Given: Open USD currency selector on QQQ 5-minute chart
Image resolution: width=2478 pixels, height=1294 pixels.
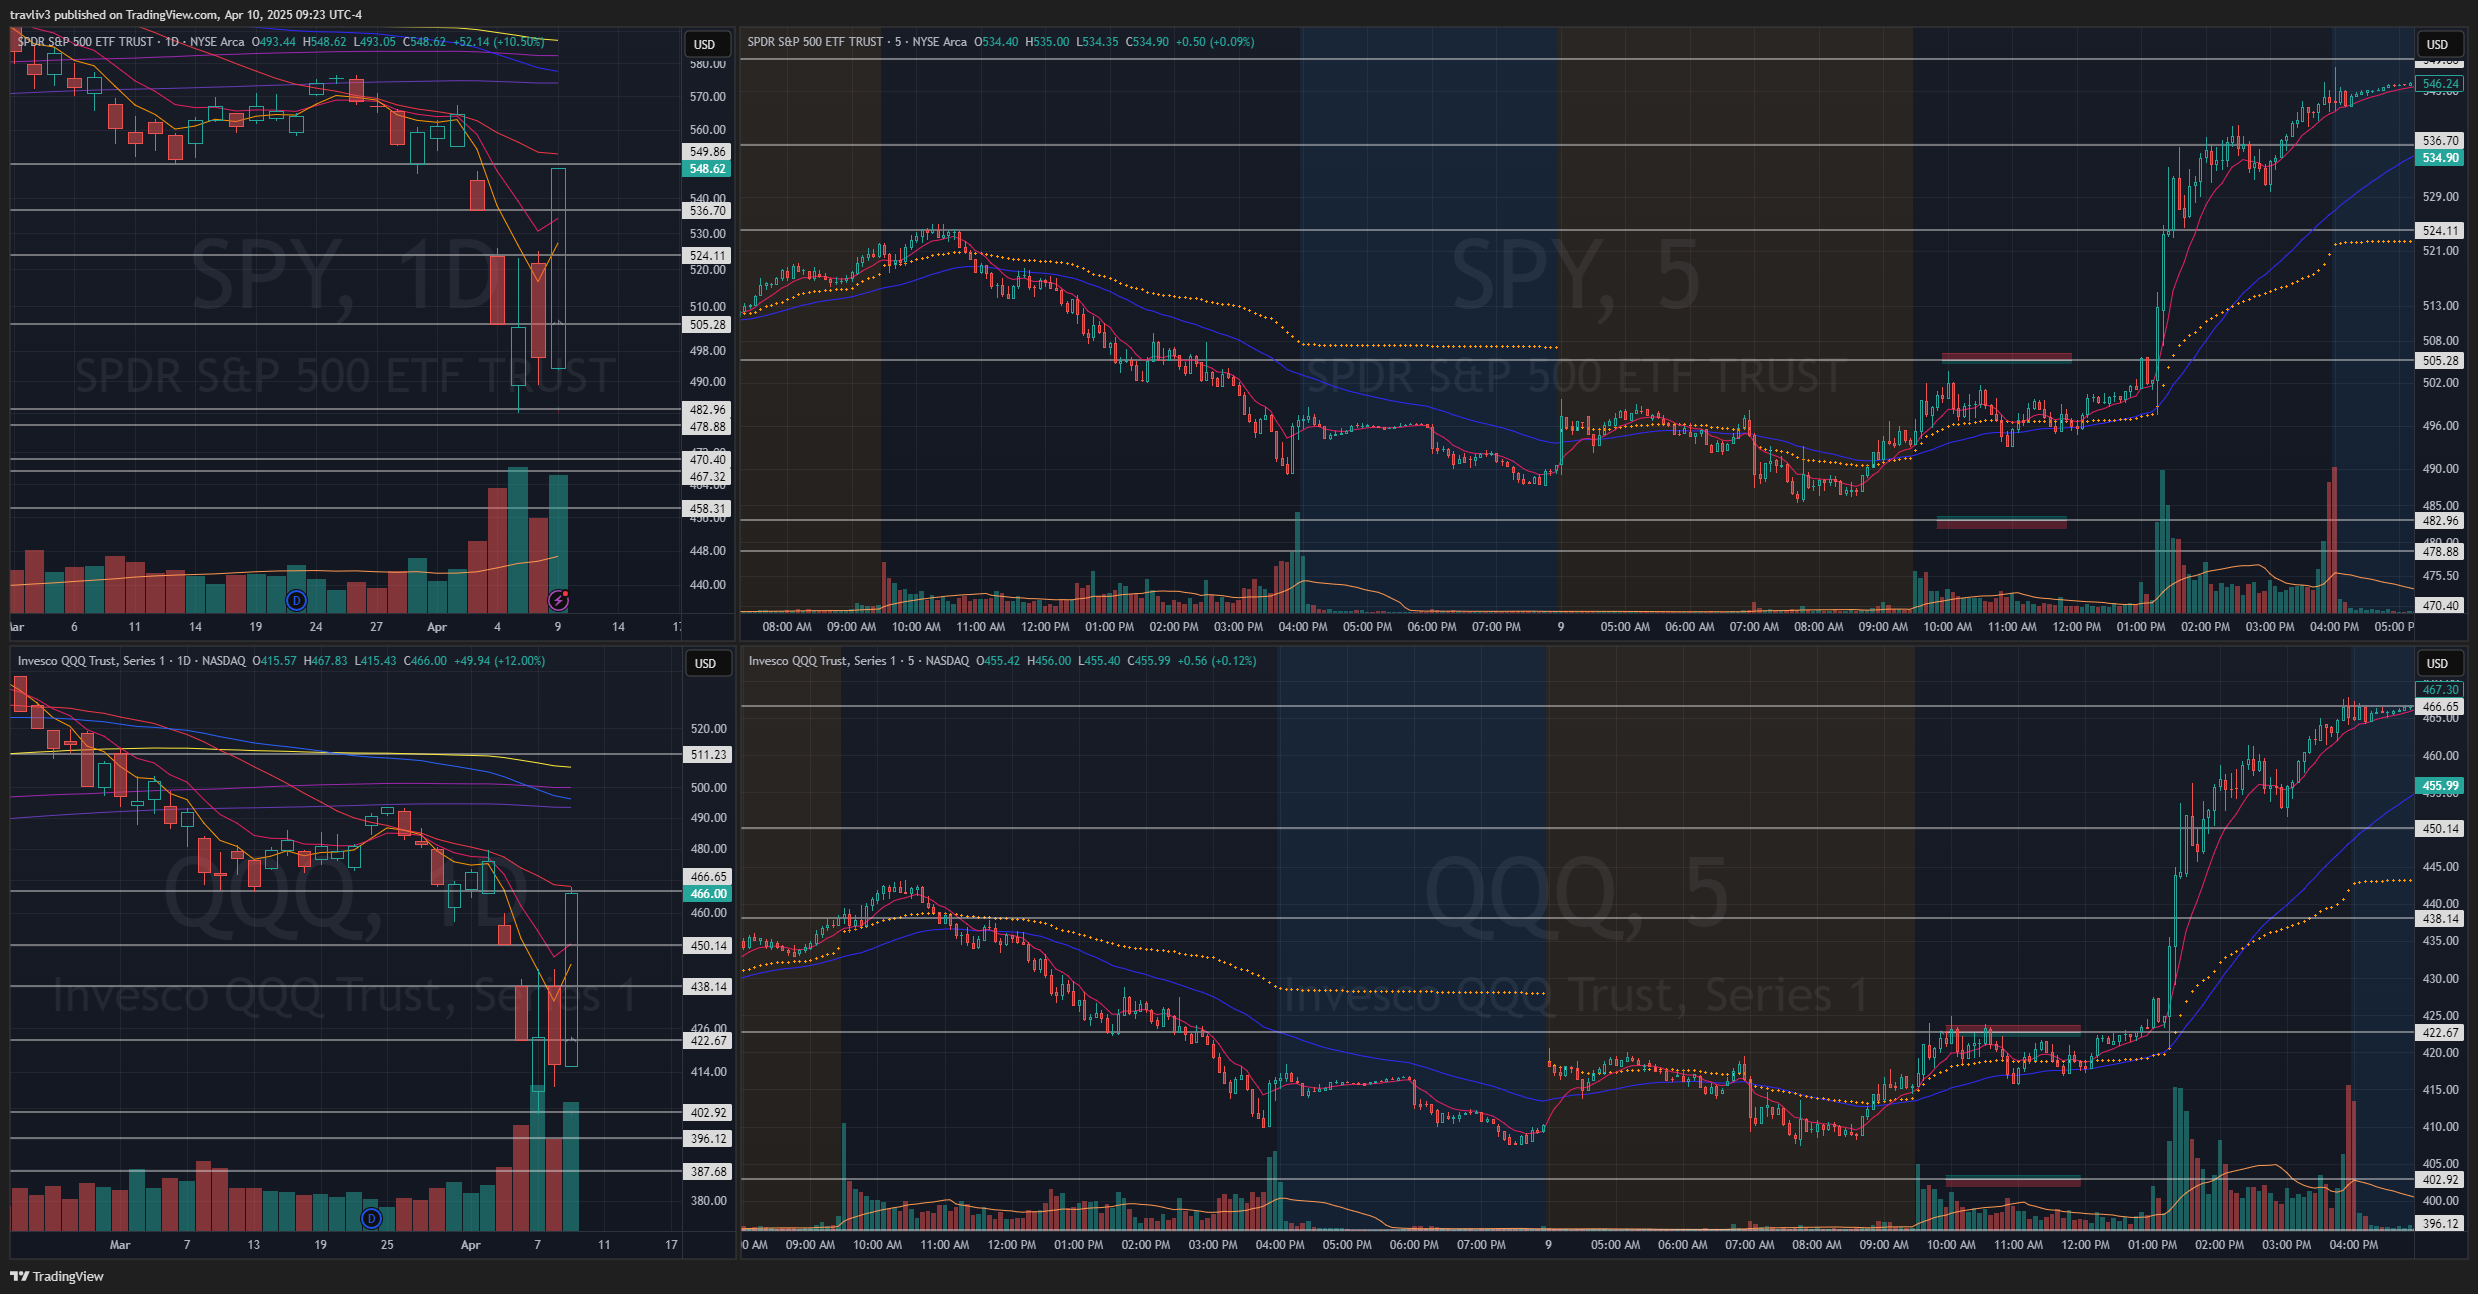Looking at the screenshot, I should click(2437, 663).
